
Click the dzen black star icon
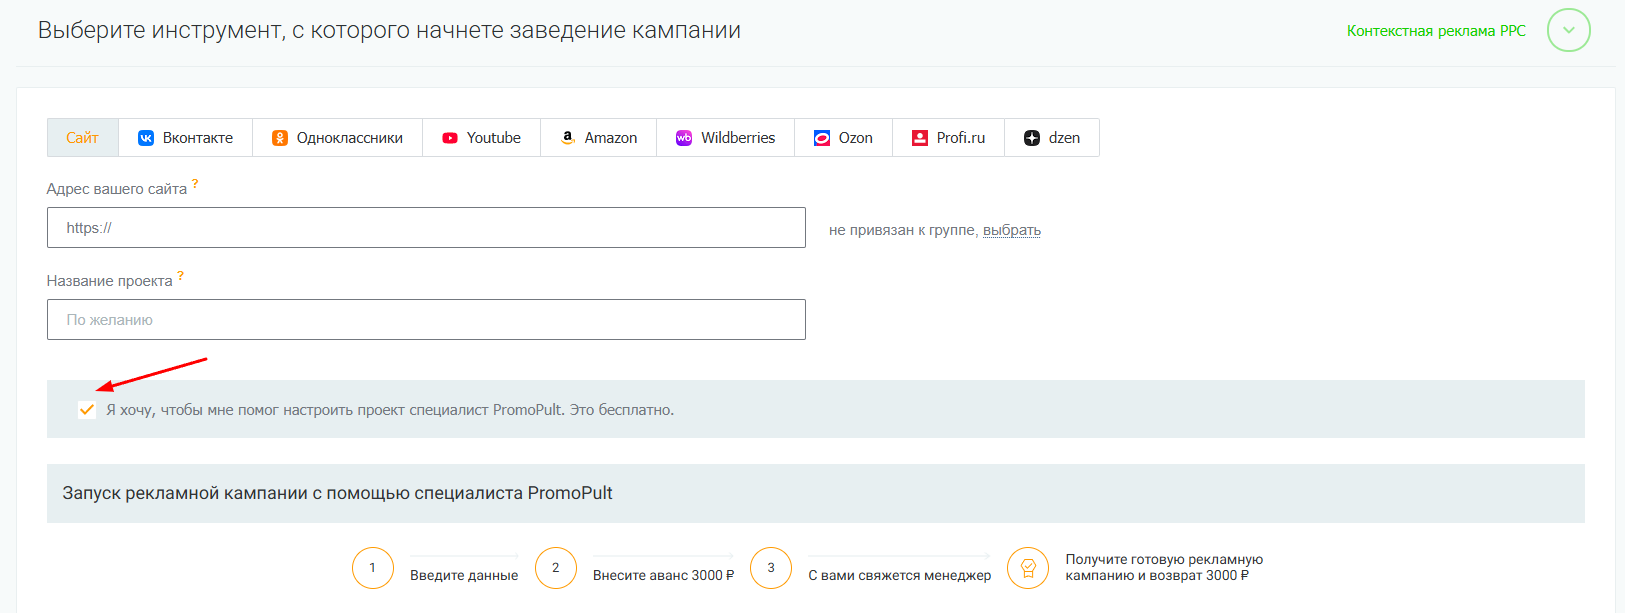coord(1032,138)
